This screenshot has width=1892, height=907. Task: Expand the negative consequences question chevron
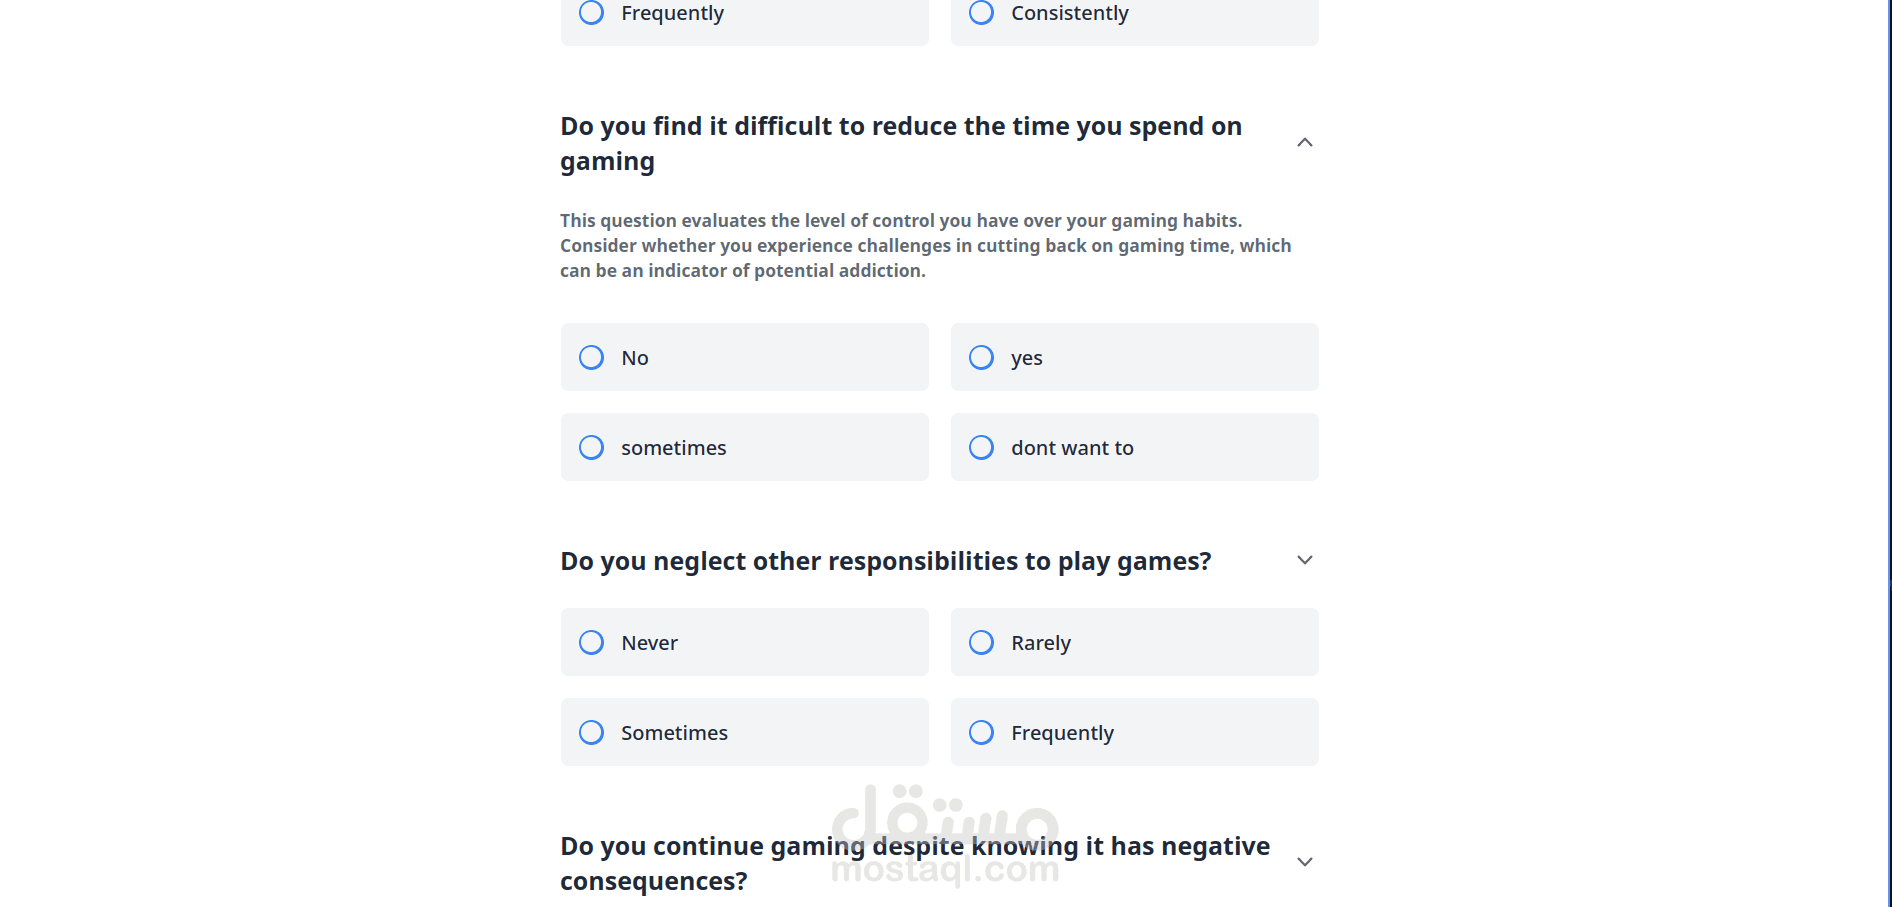tap(1304, 862)
